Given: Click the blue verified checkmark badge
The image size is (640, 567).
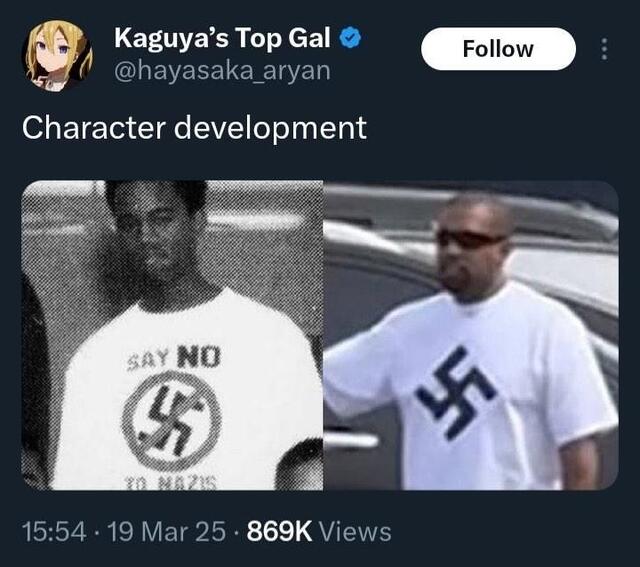Looking at the screenshot, I should [x=350, y=38].
